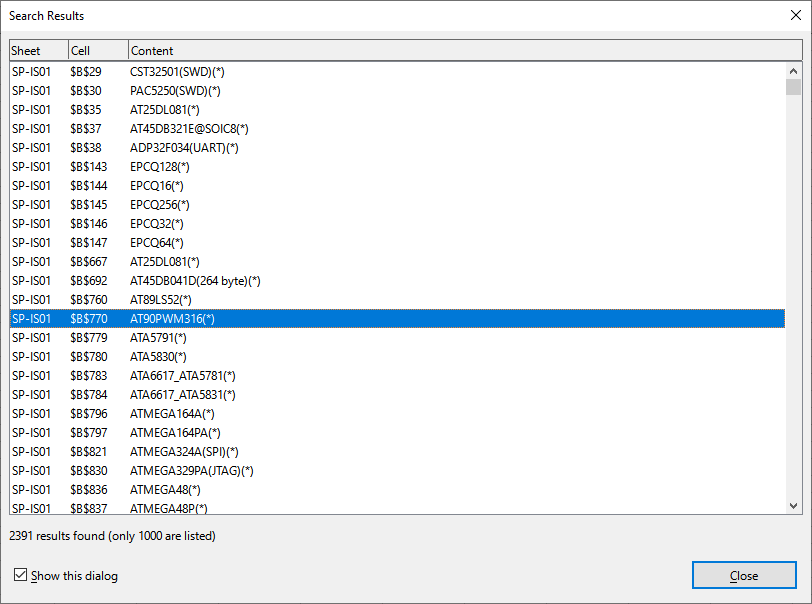Select the ATA5830(*) result
The height and width of the screenshot is (604, 812).
[x=397, y=356]
